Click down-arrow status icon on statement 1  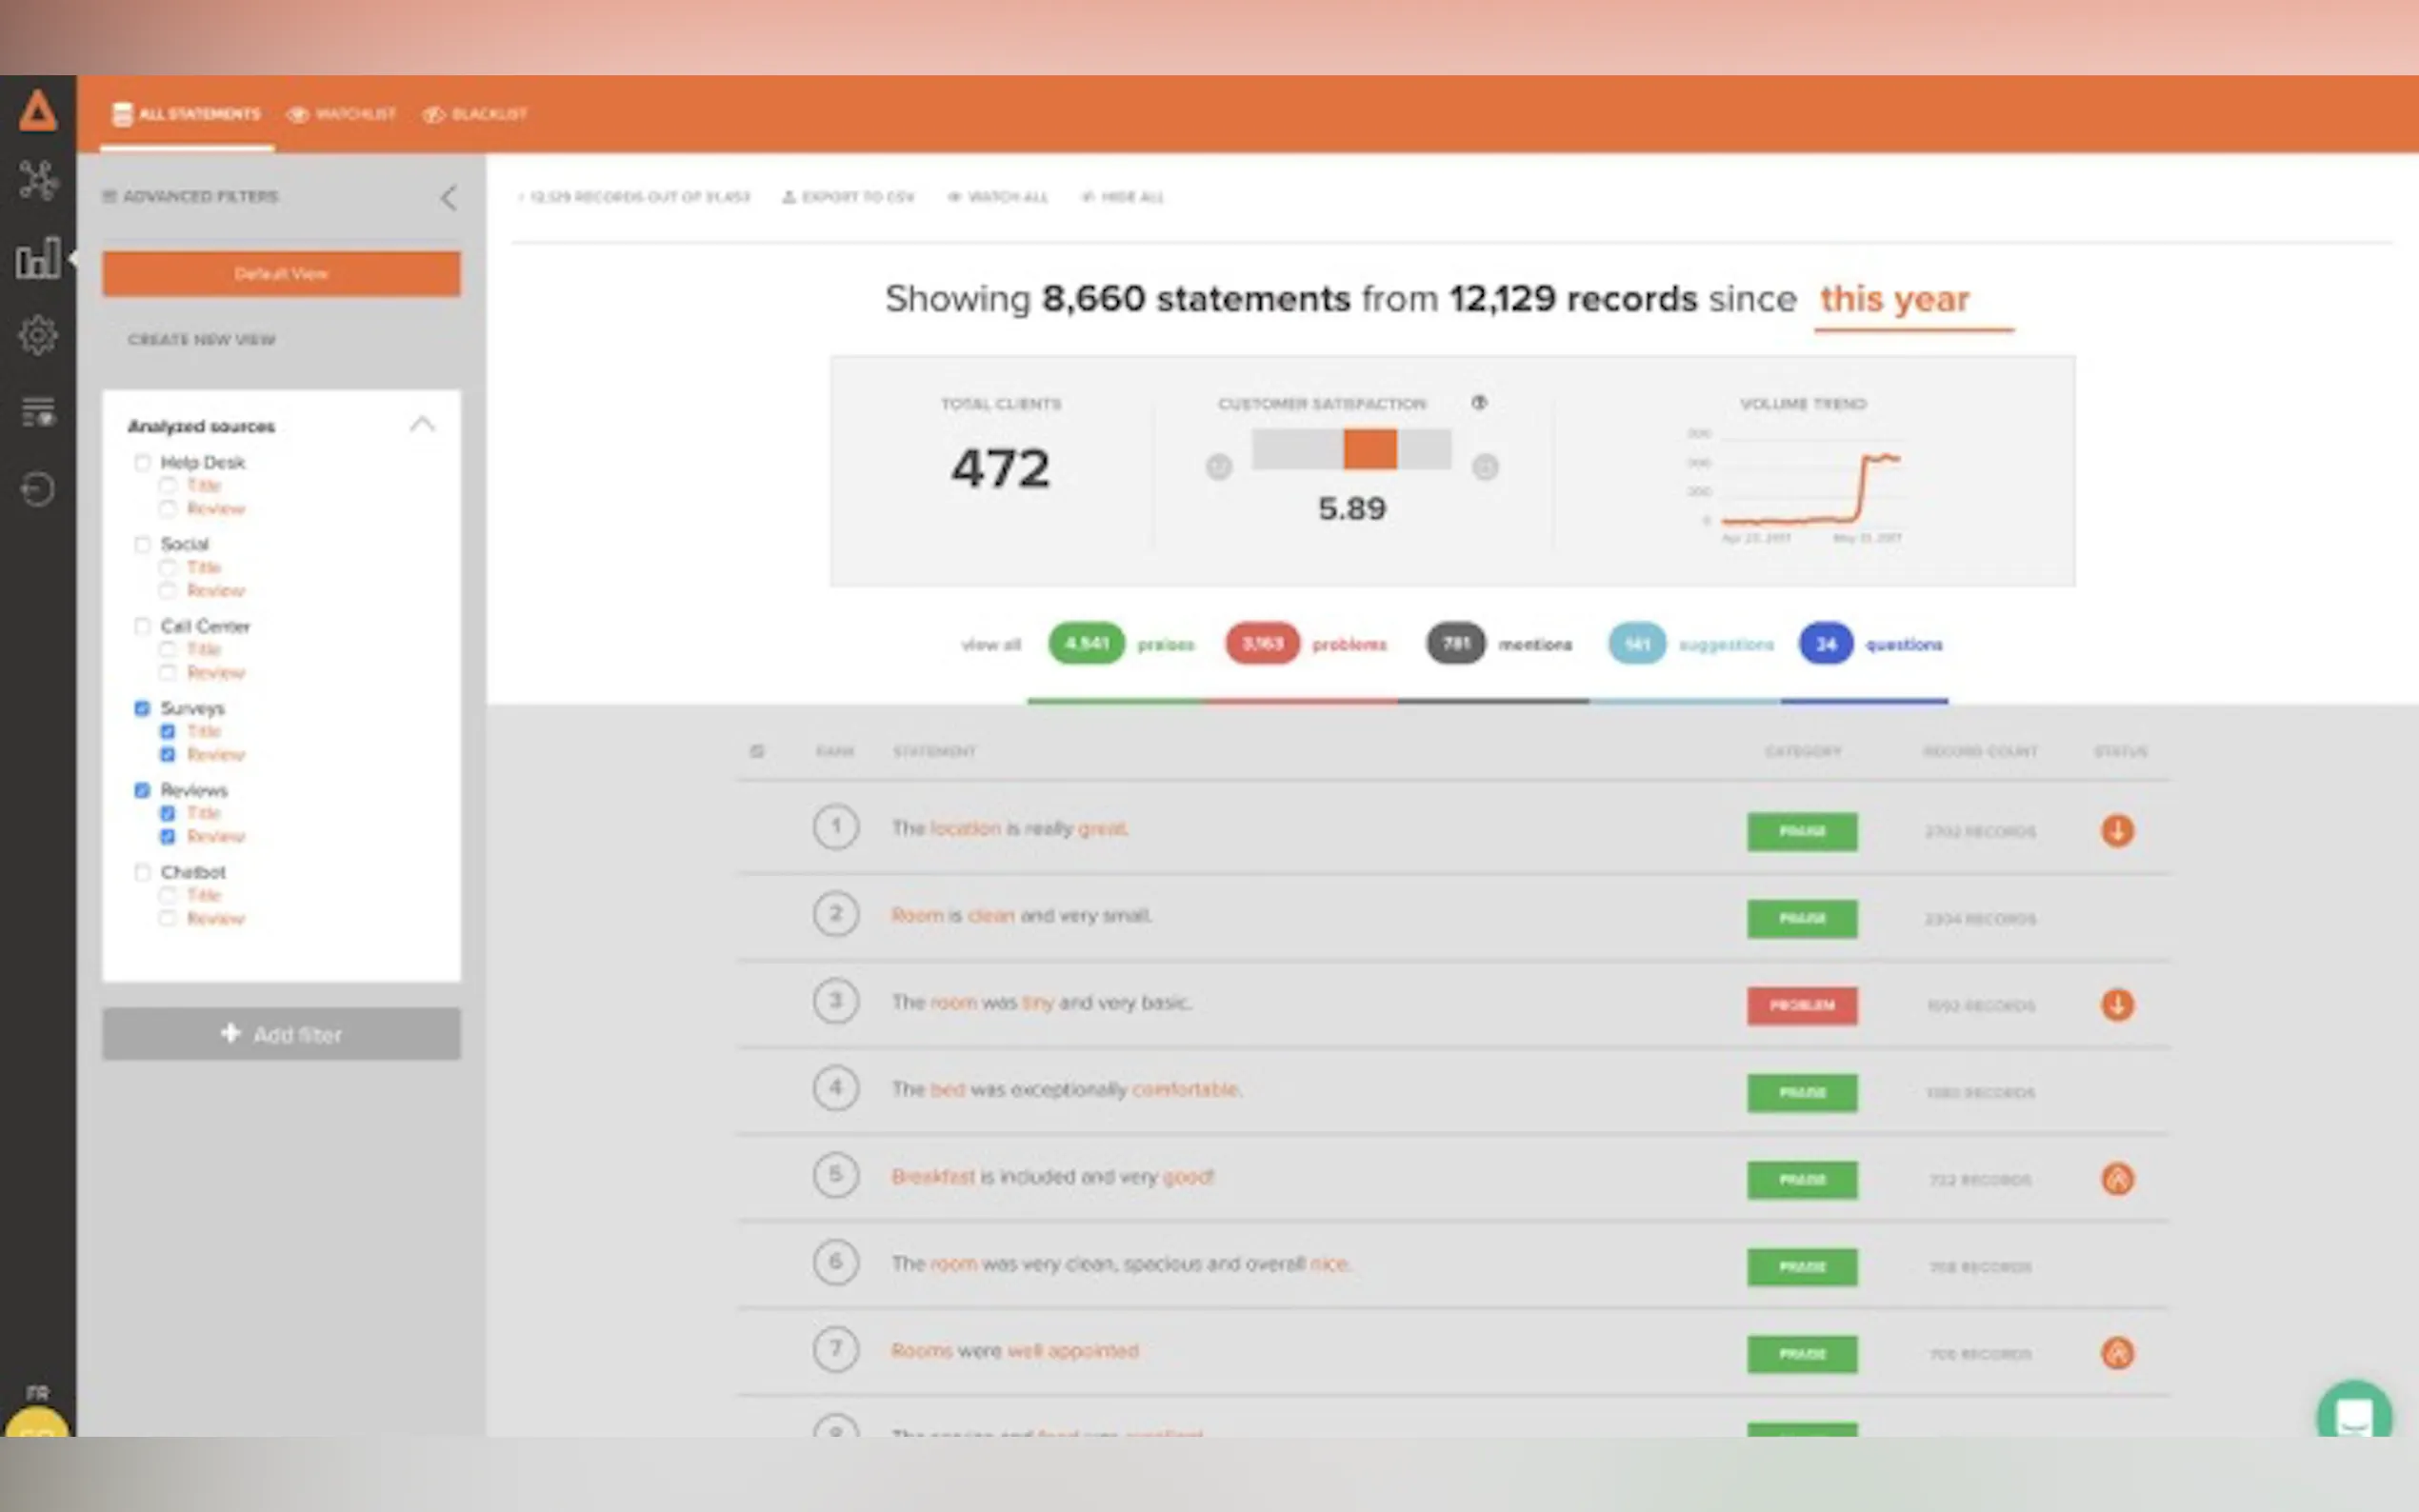click(x=2116, y=830)
